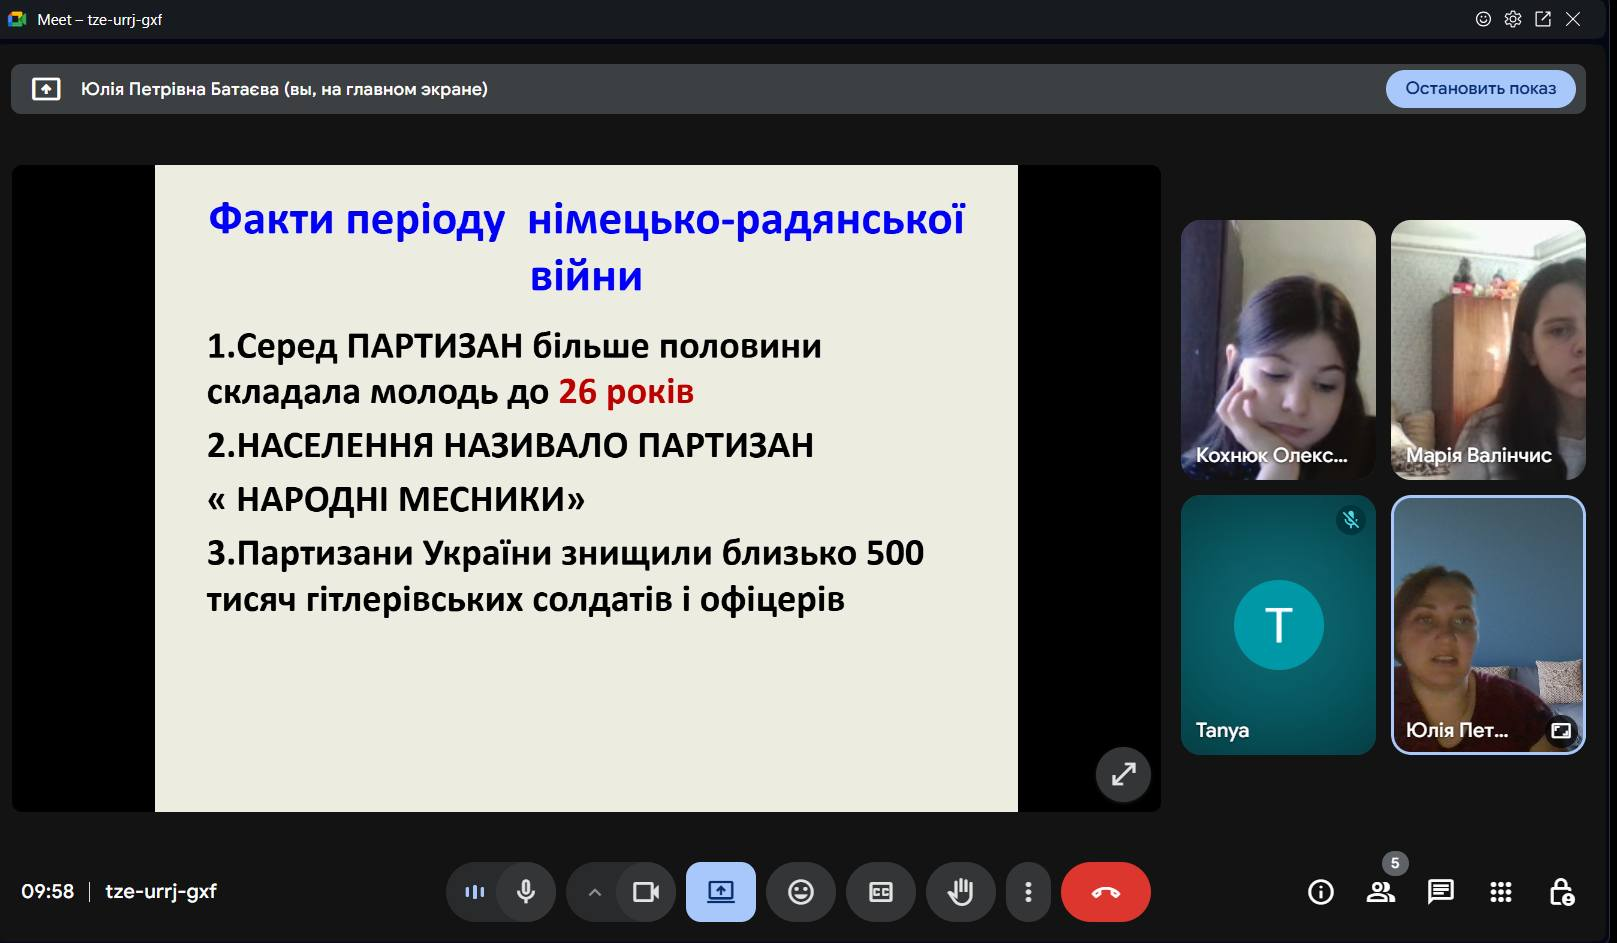The height and width of the screenshot is (943, 1617).
Task: Select Марія Валінчис video tile
Action: (x=1487, y=349)
